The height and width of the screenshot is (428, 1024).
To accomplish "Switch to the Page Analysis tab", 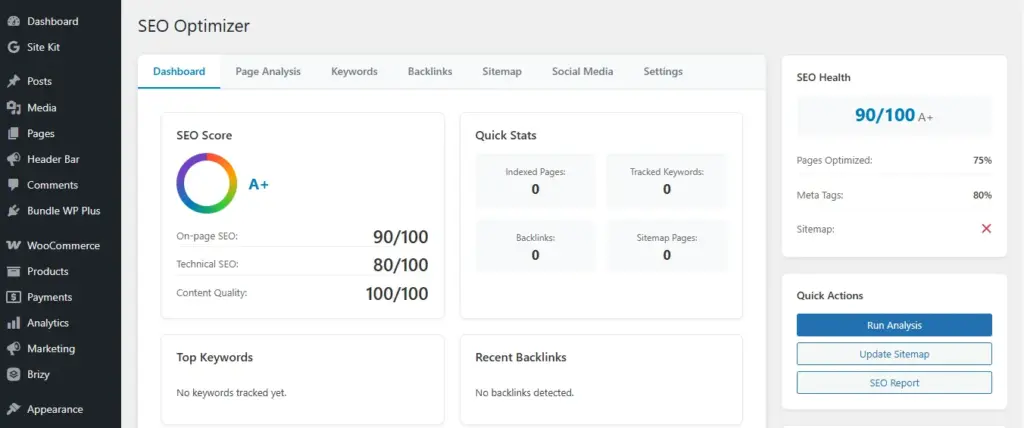I will click(x=268, y=71).
